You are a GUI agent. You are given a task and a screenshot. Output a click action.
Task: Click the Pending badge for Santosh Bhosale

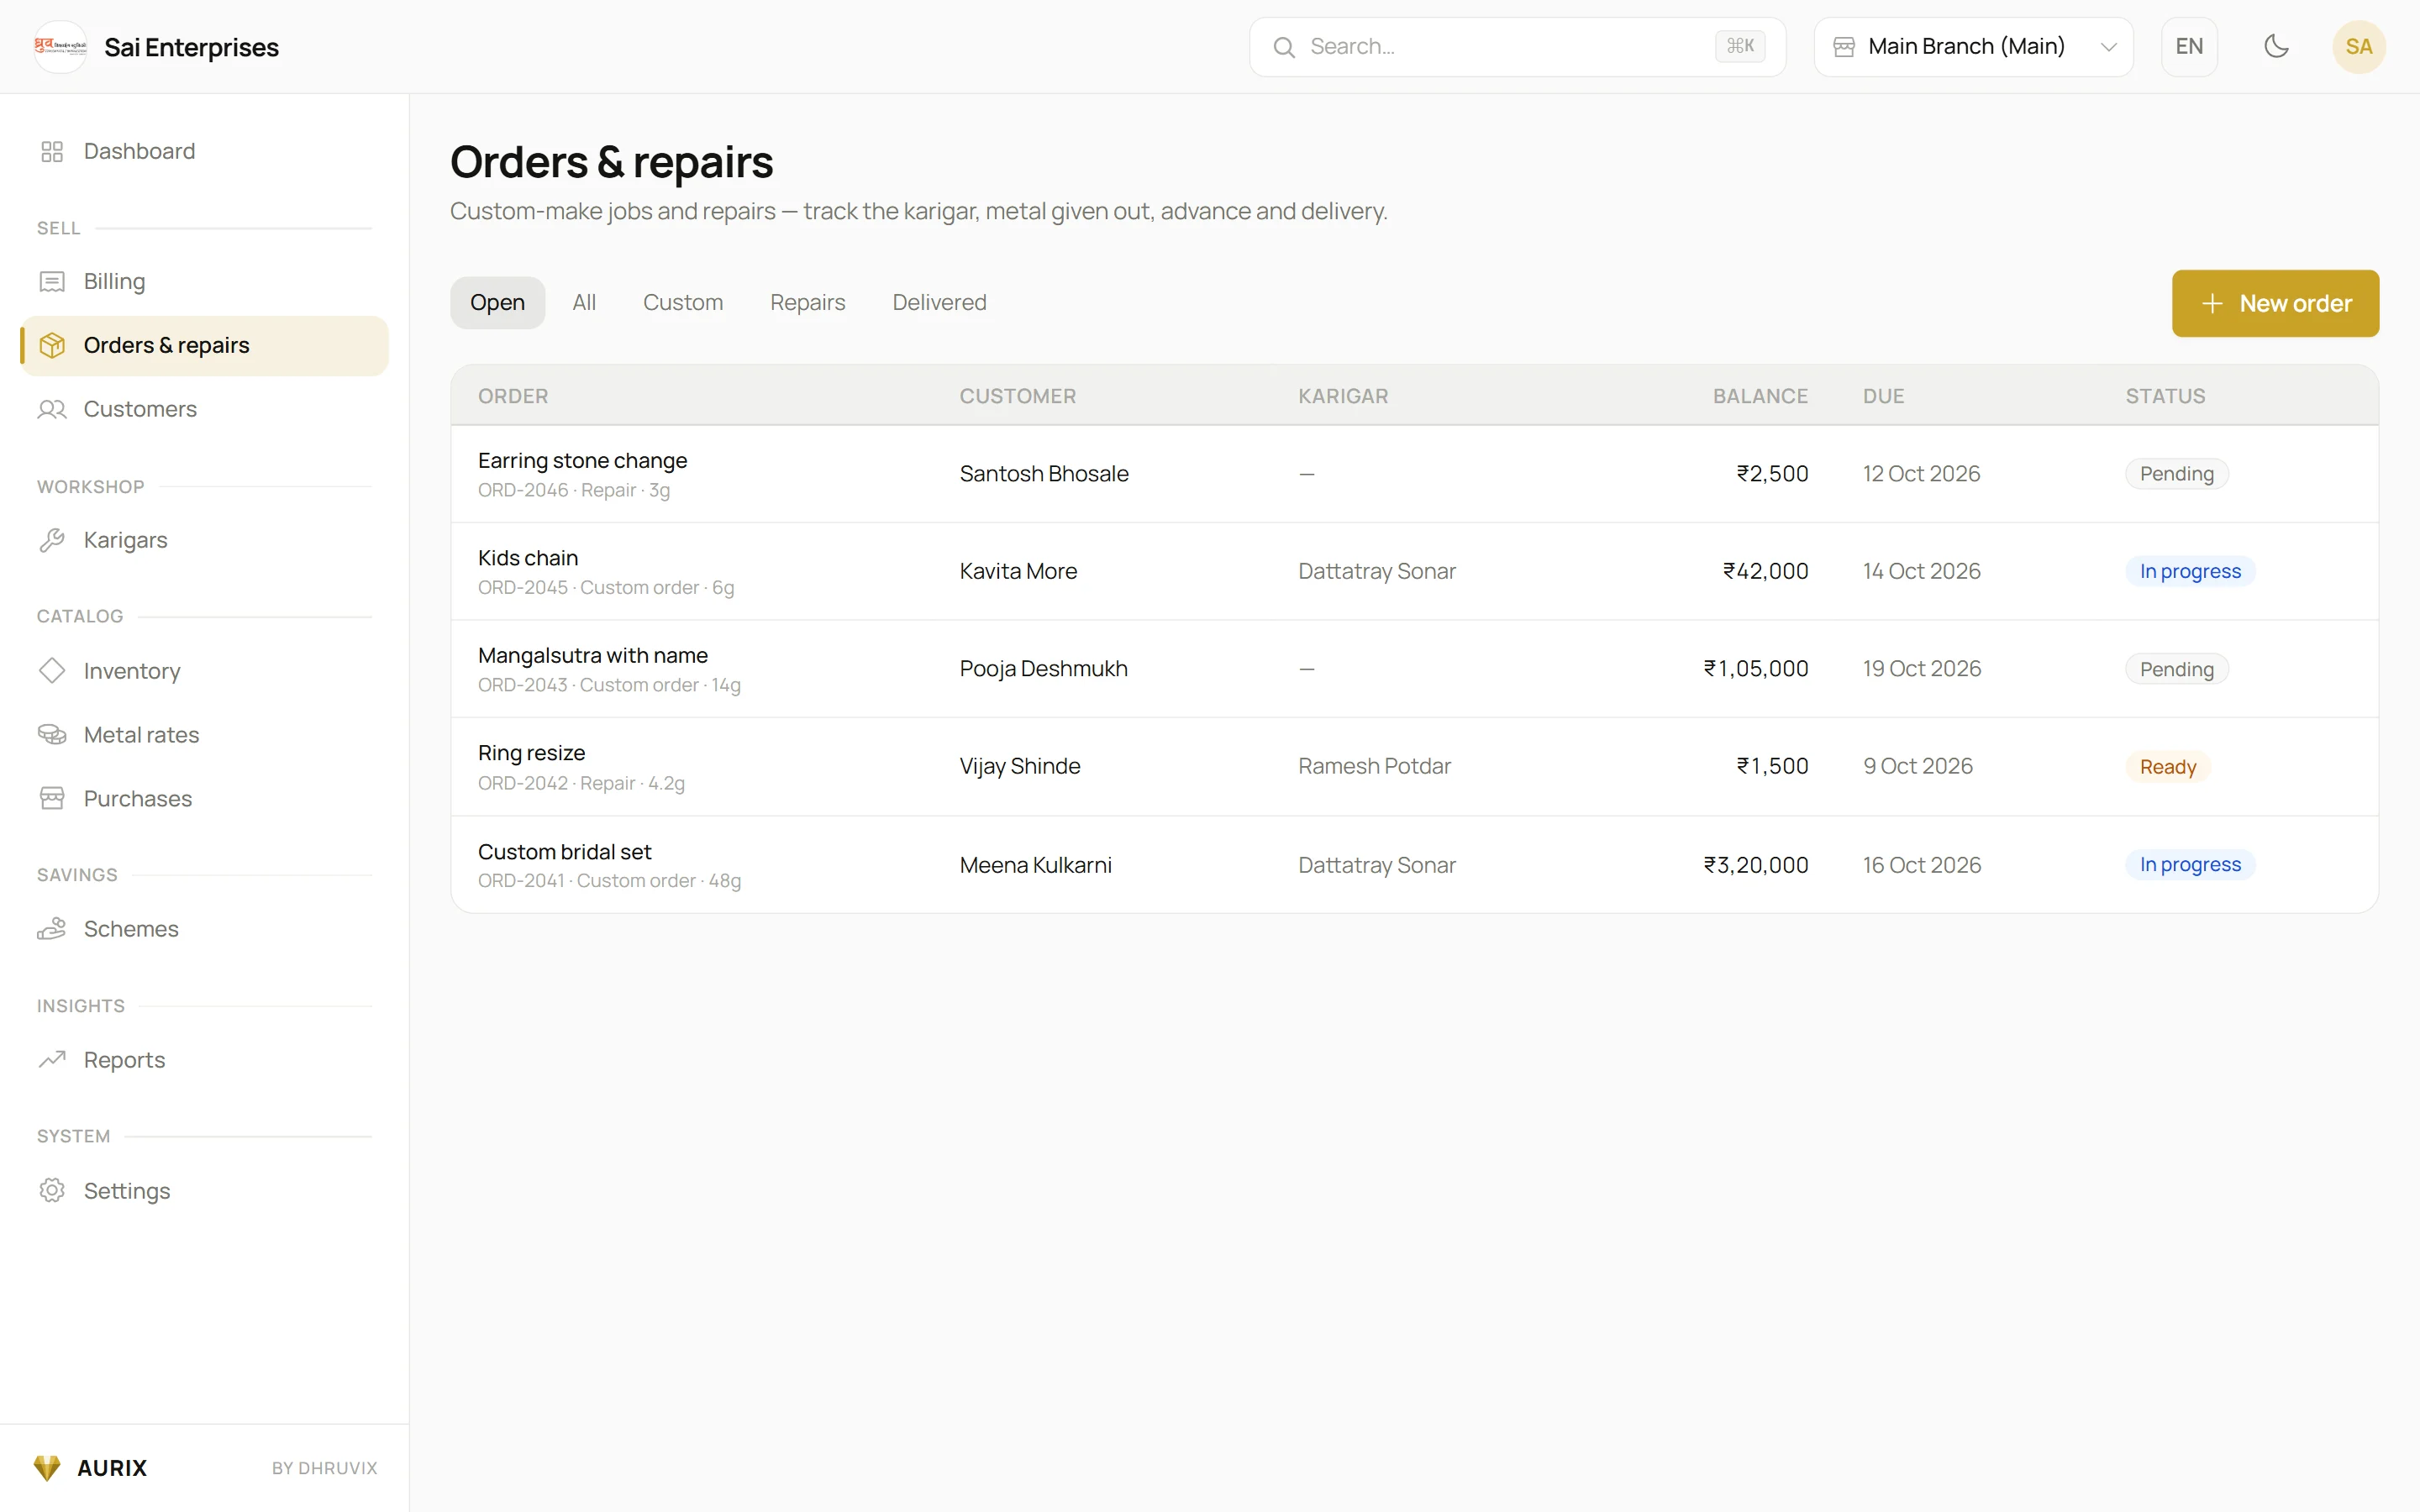(x=2176, y=474)
